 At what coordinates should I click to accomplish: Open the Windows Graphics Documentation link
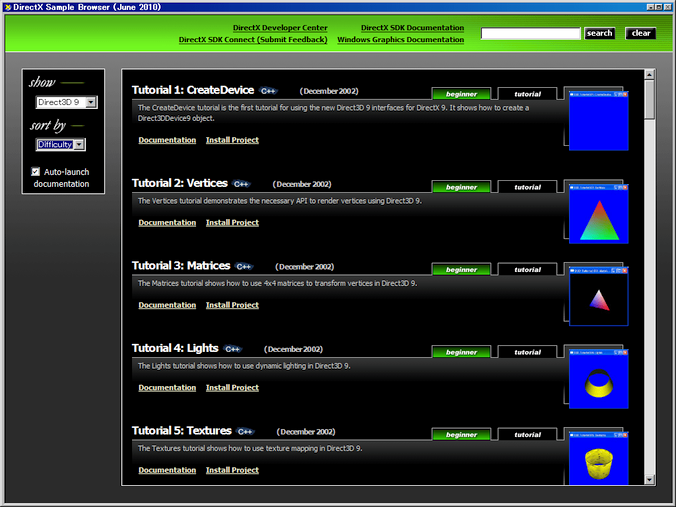click(x=401, y=40)
